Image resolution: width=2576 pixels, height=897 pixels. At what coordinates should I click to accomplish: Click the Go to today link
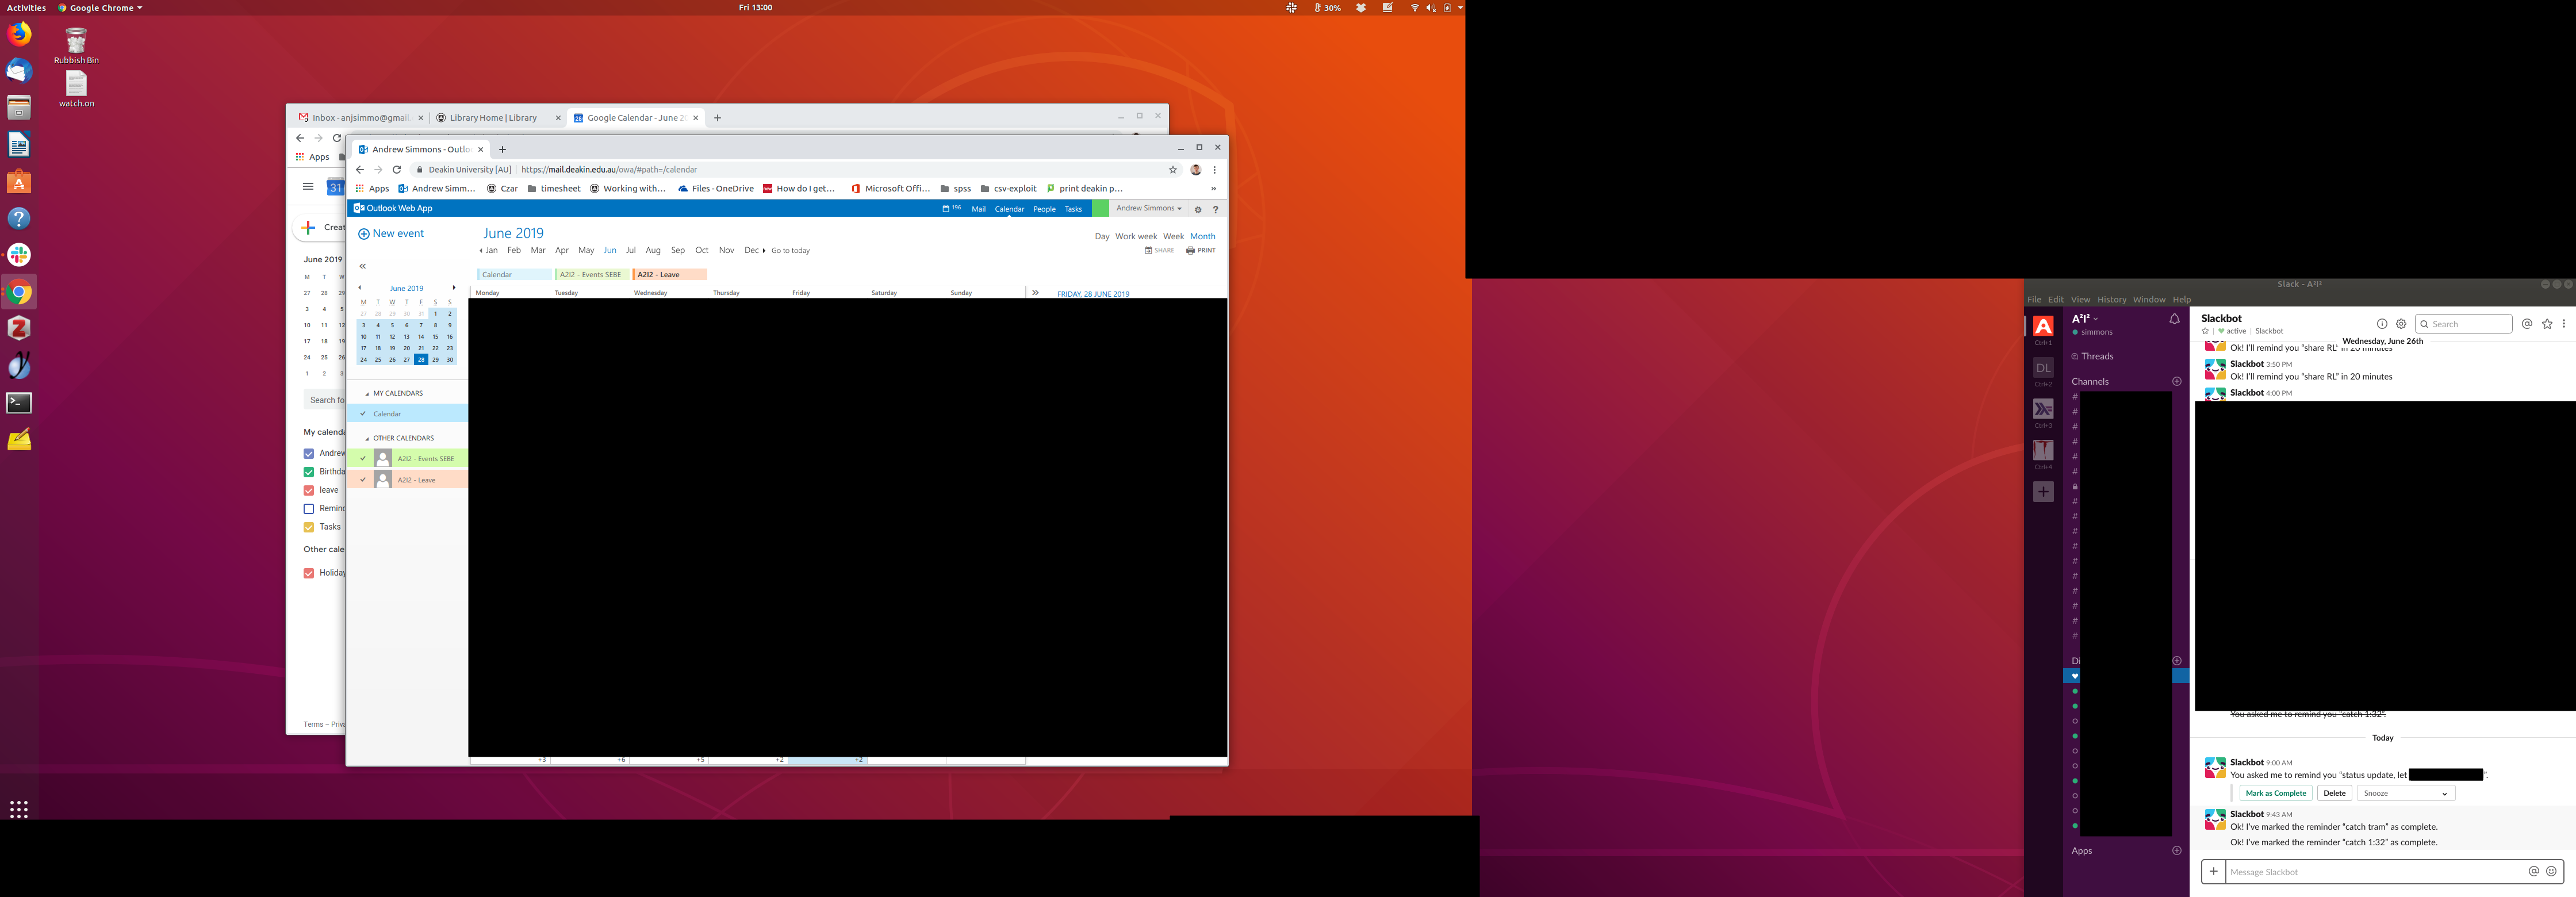coord(790,251)
